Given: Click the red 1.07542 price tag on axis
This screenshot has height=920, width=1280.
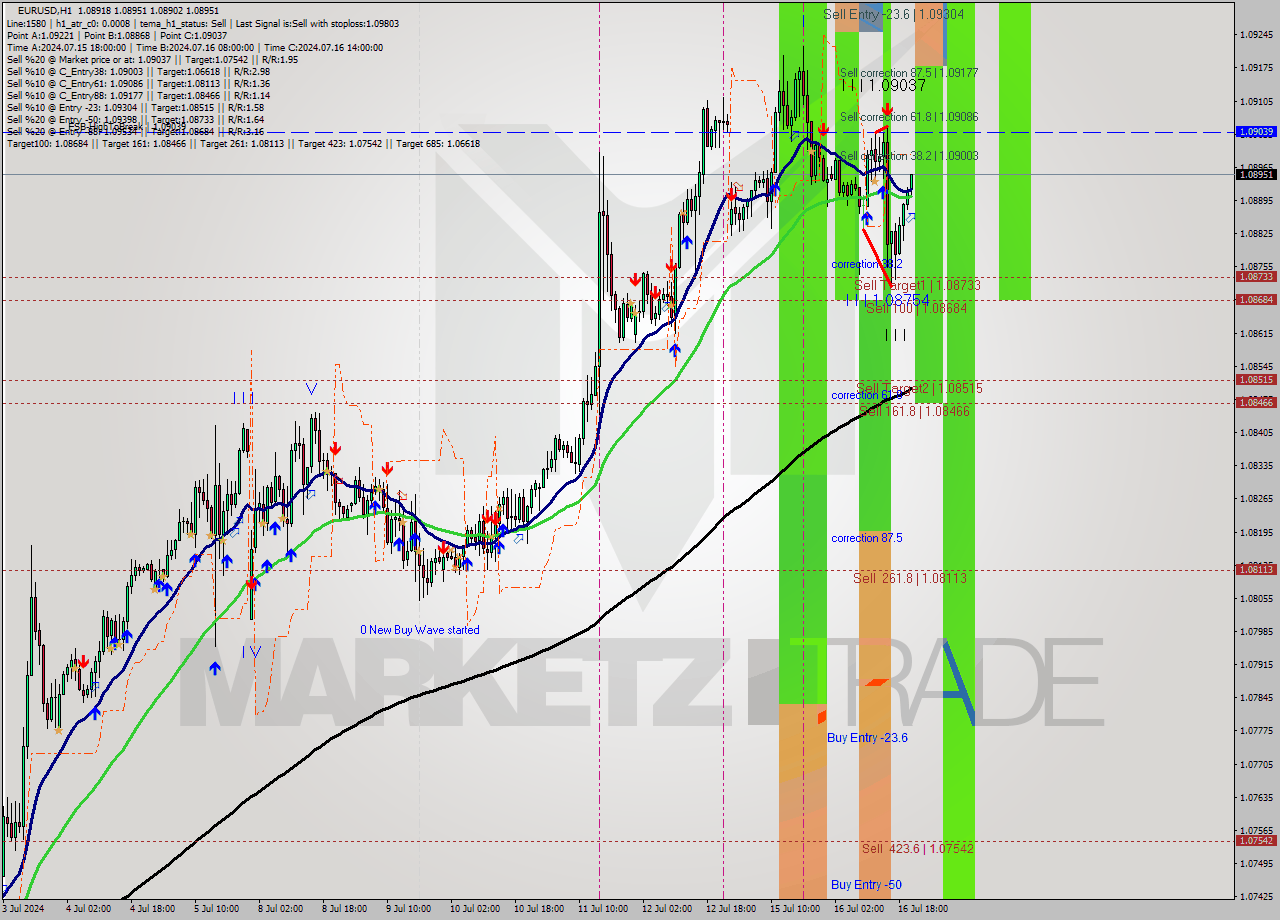Looking at the screenshot, I should tap(1256, 840).
